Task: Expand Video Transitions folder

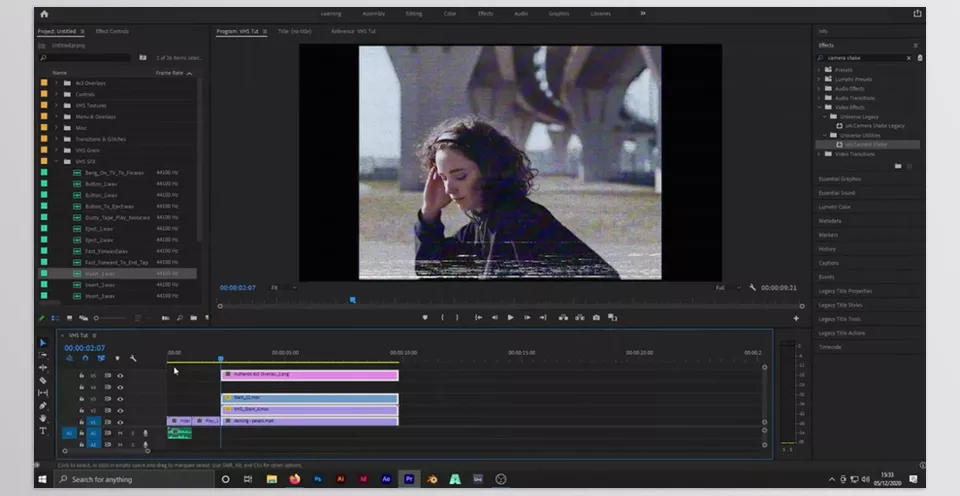Action: coord(819,154)
